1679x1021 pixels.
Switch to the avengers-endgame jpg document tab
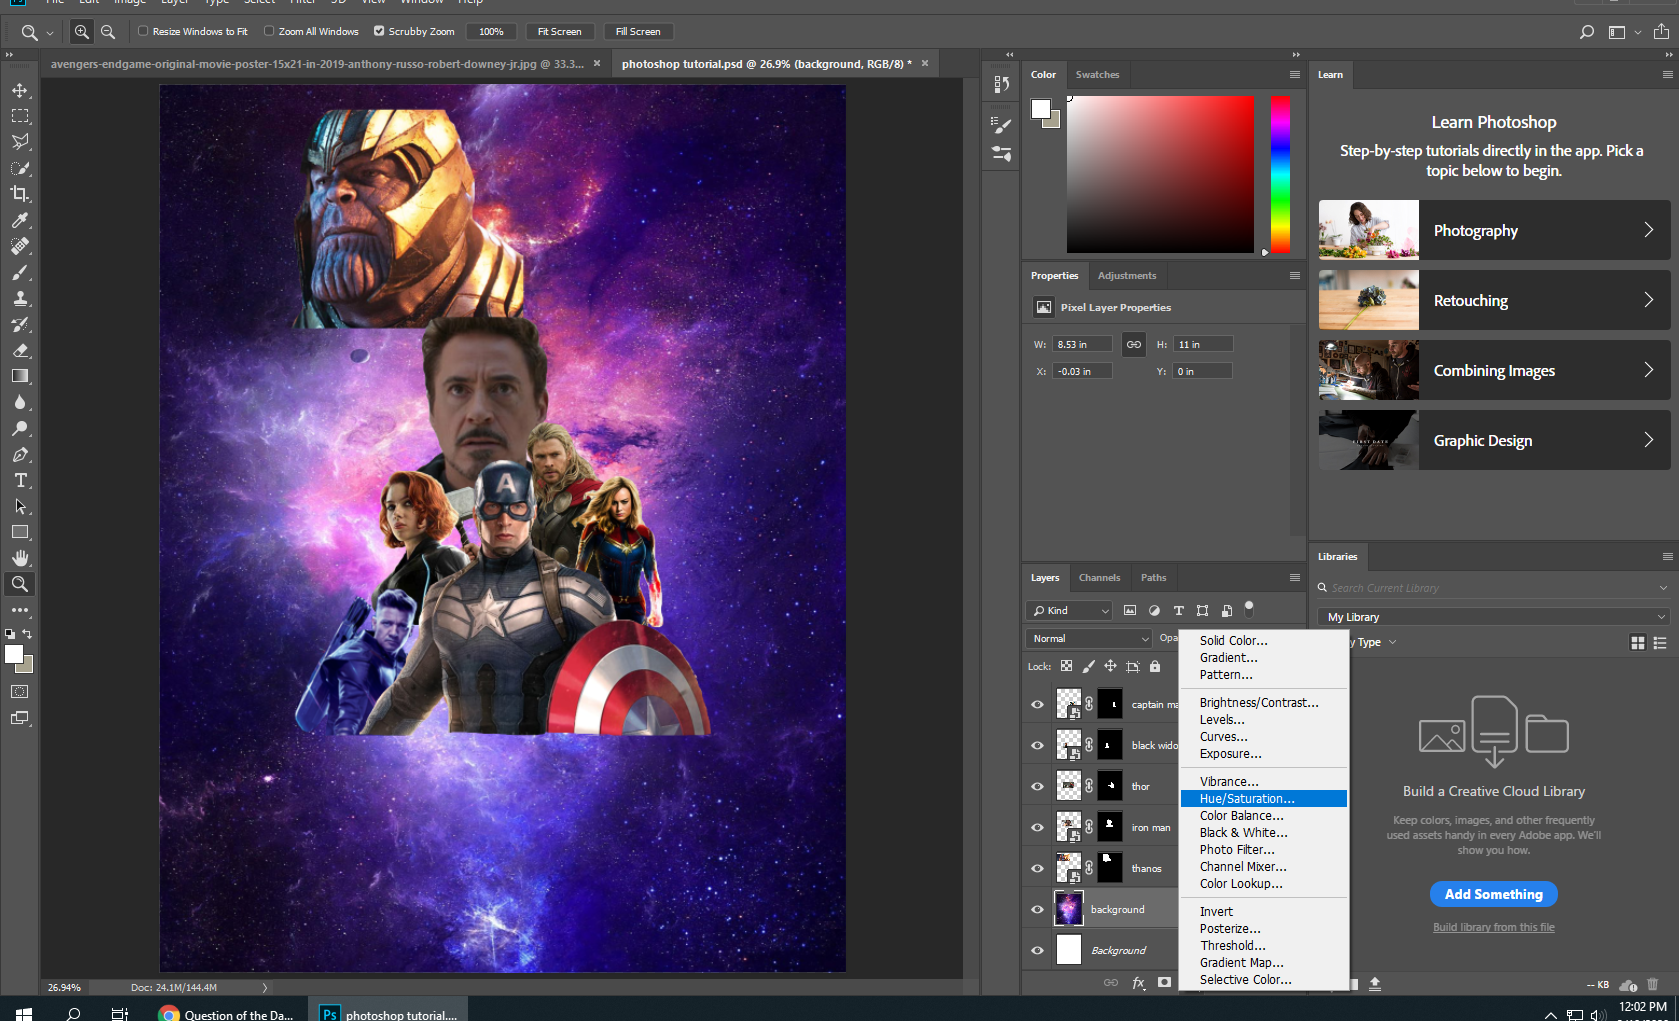pos(317,64)
